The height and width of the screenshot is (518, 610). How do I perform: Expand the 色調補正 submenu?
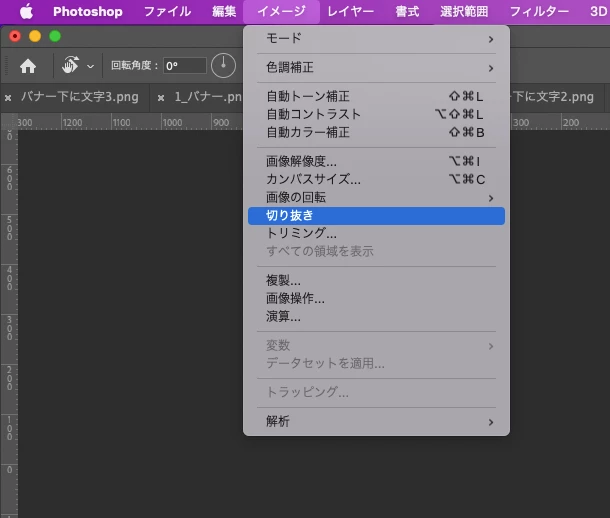pos(376,68)
